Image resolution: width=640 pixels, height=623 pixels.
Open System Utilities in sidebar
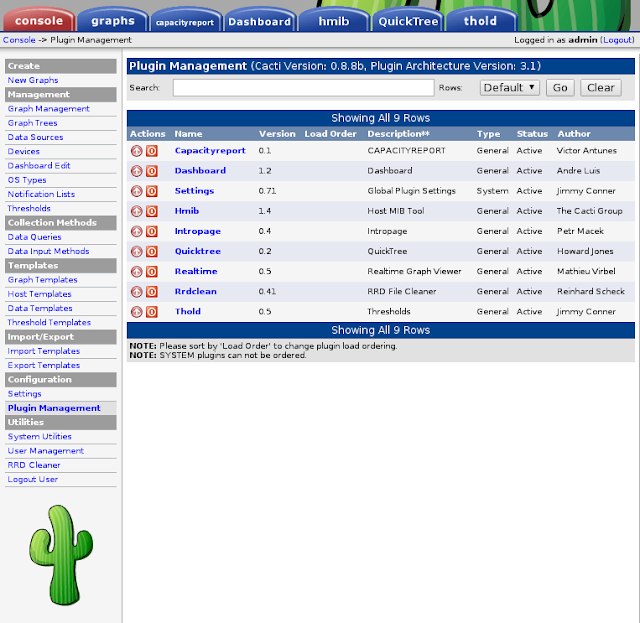point(40,437)
